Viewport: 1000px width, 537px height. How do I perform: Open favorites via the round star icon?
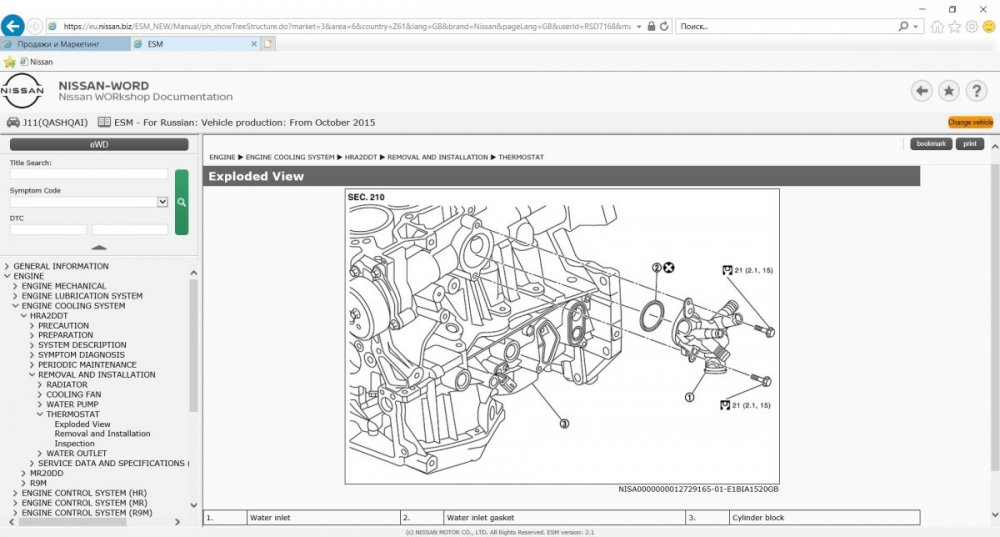point(948,91)
